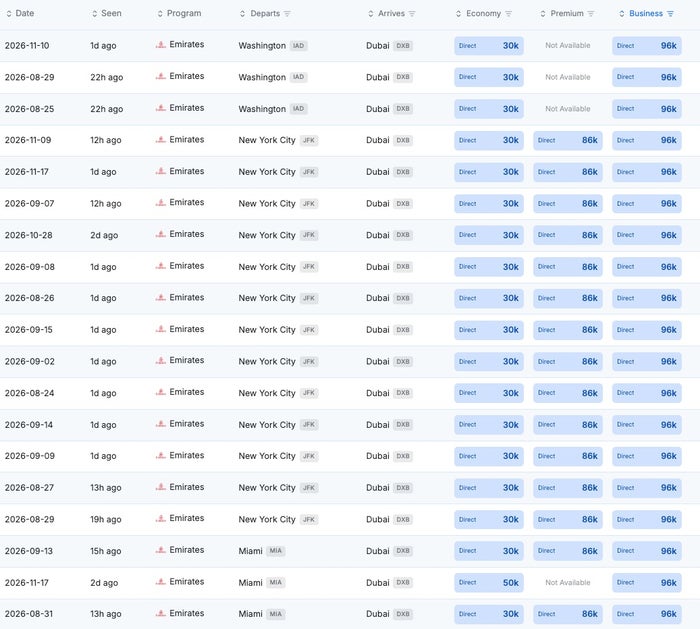Viewport: 700px width, 629px height.
Task: Click the Business sort arrows
Action: (621, 14)
